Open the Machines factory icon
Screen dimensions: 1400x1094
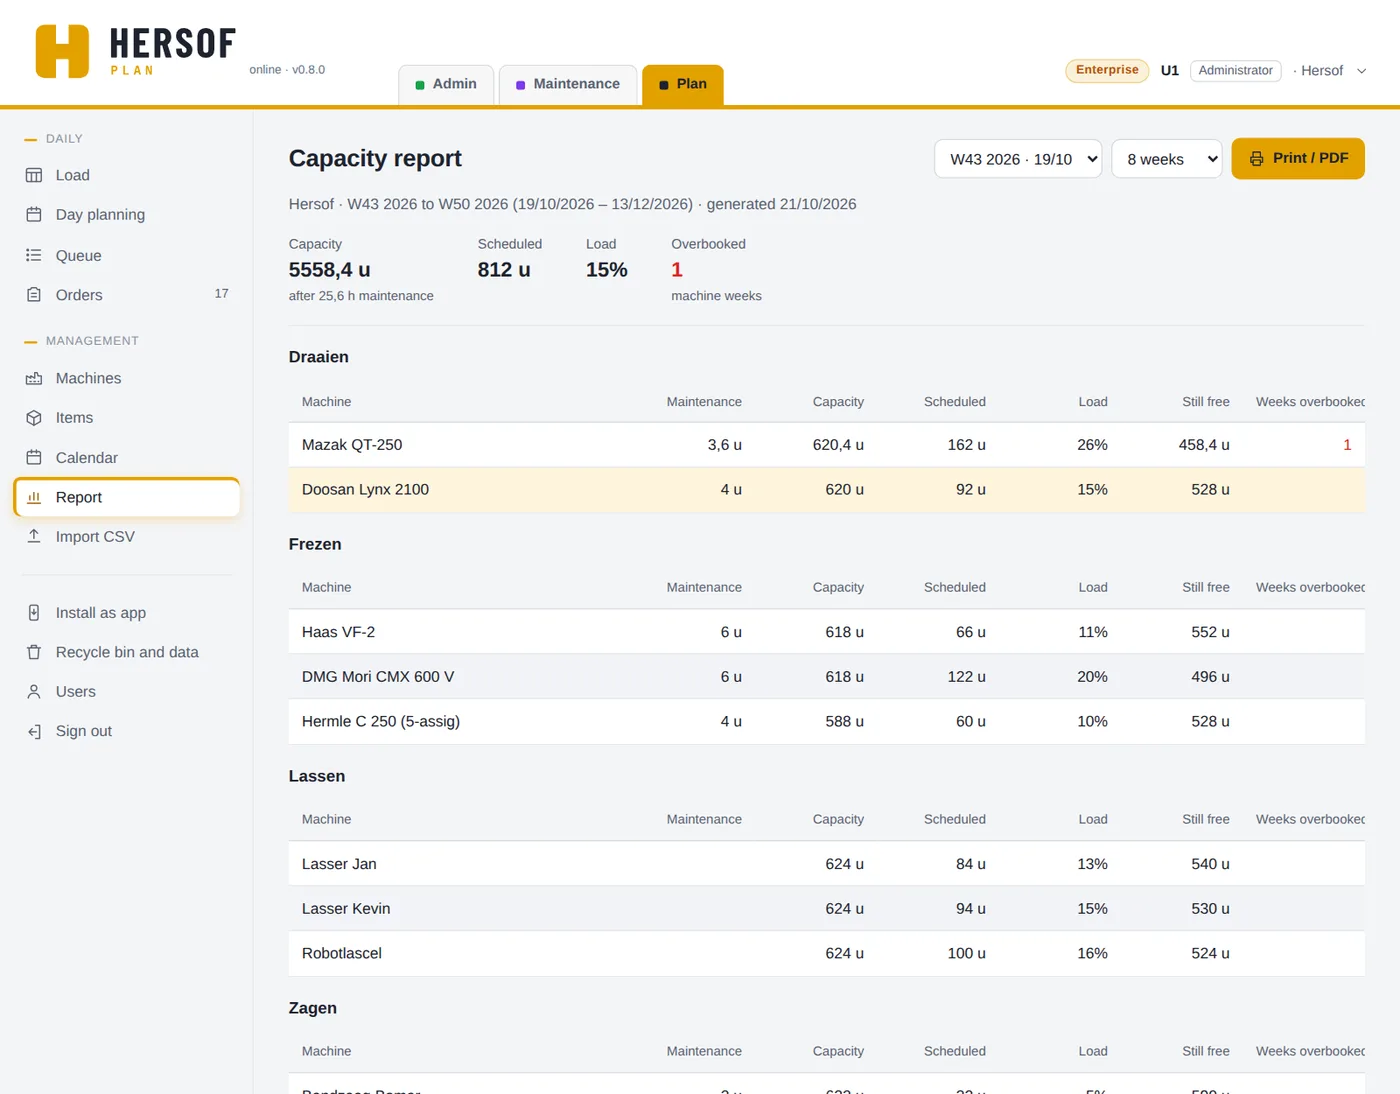pos(34,378)
